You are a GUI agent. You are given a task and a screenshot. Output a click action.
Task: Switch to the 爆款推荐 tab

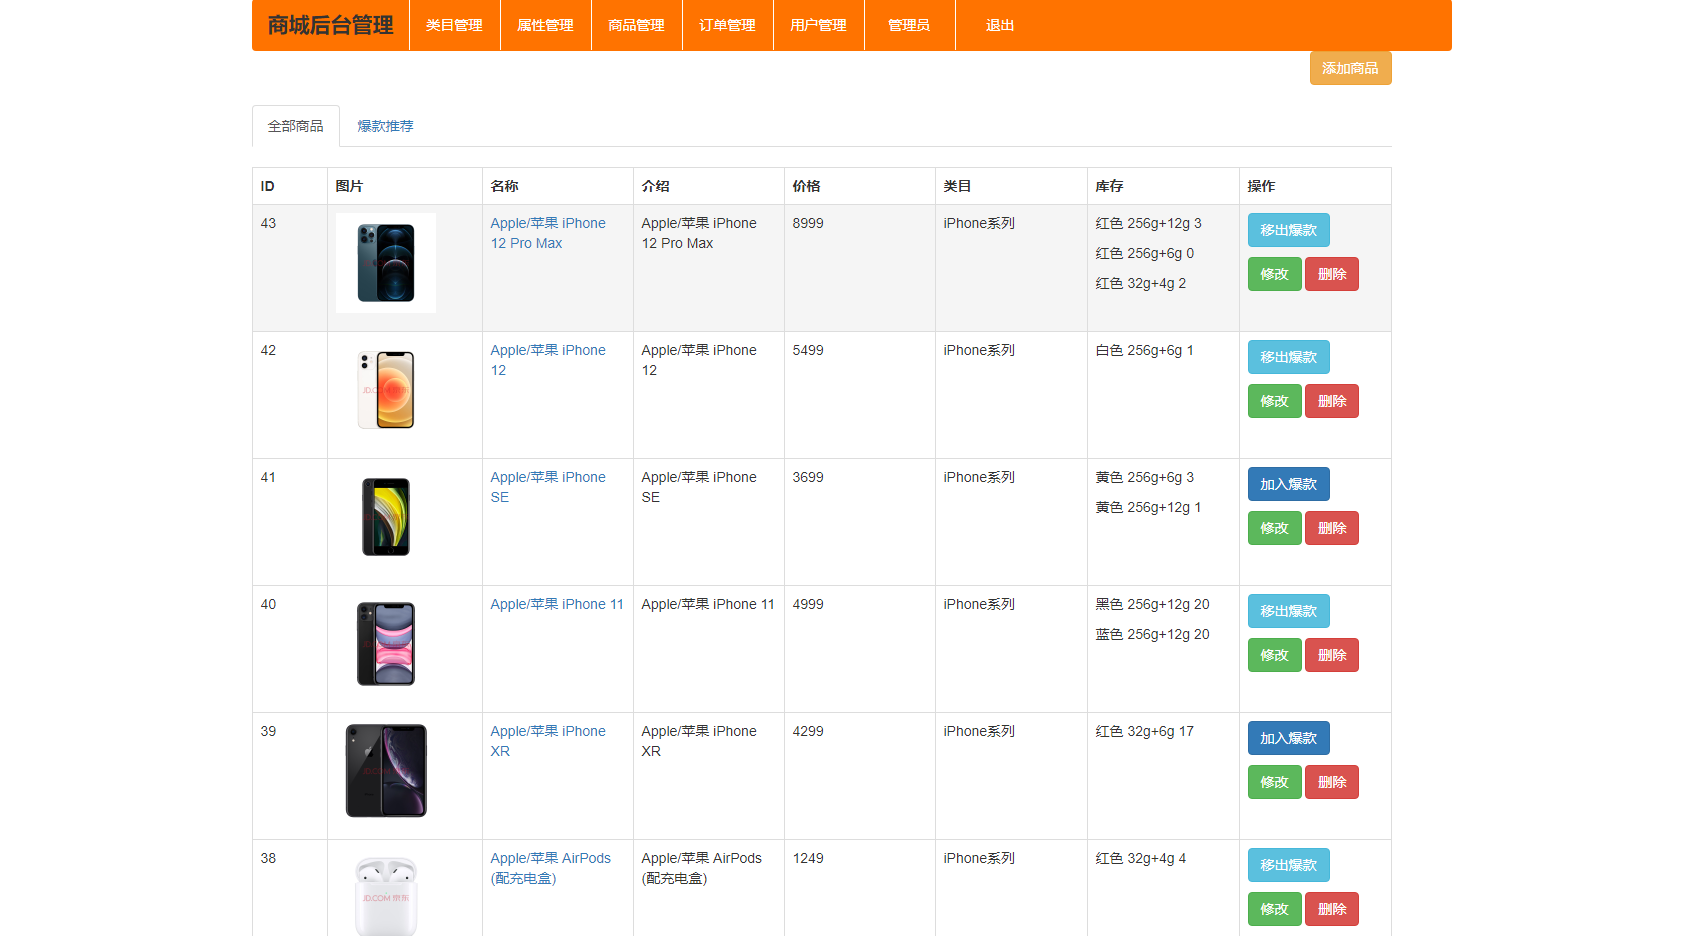coord(385,126)
